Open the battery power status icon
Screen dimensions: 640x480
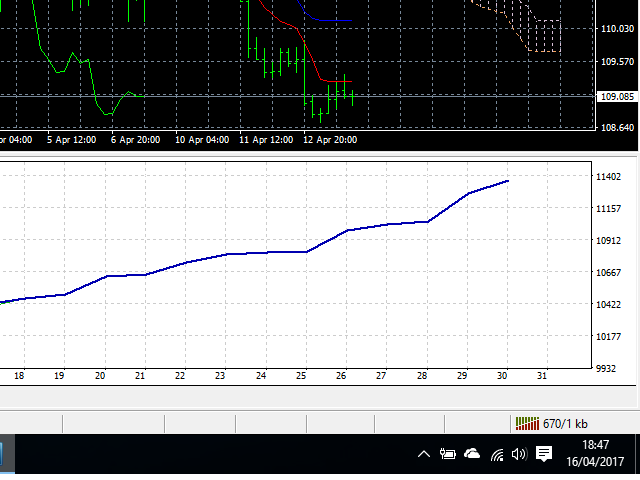point(447,454)
